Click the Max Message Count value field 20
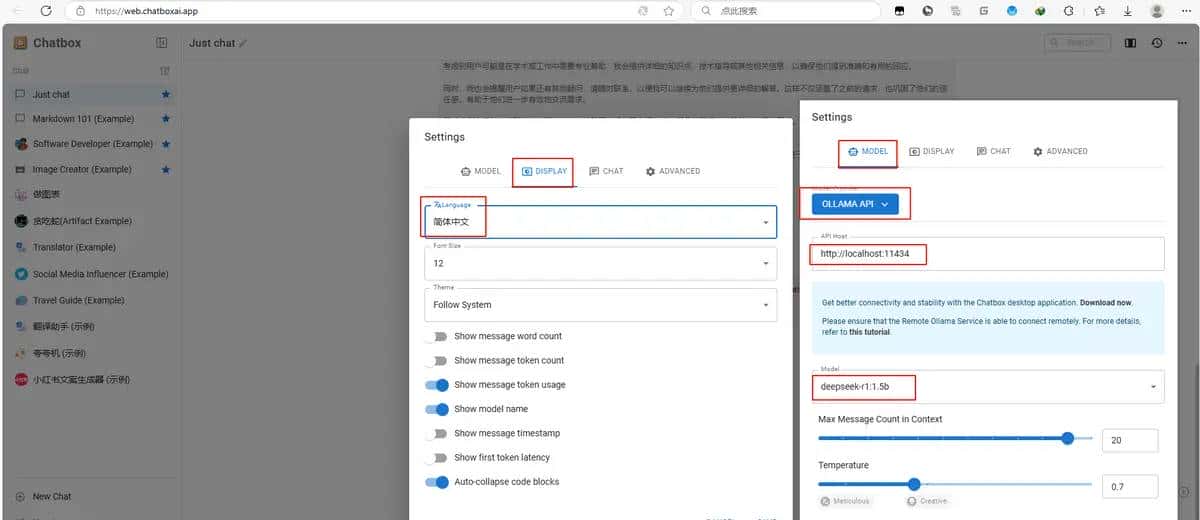 (x=1130, y=440)
